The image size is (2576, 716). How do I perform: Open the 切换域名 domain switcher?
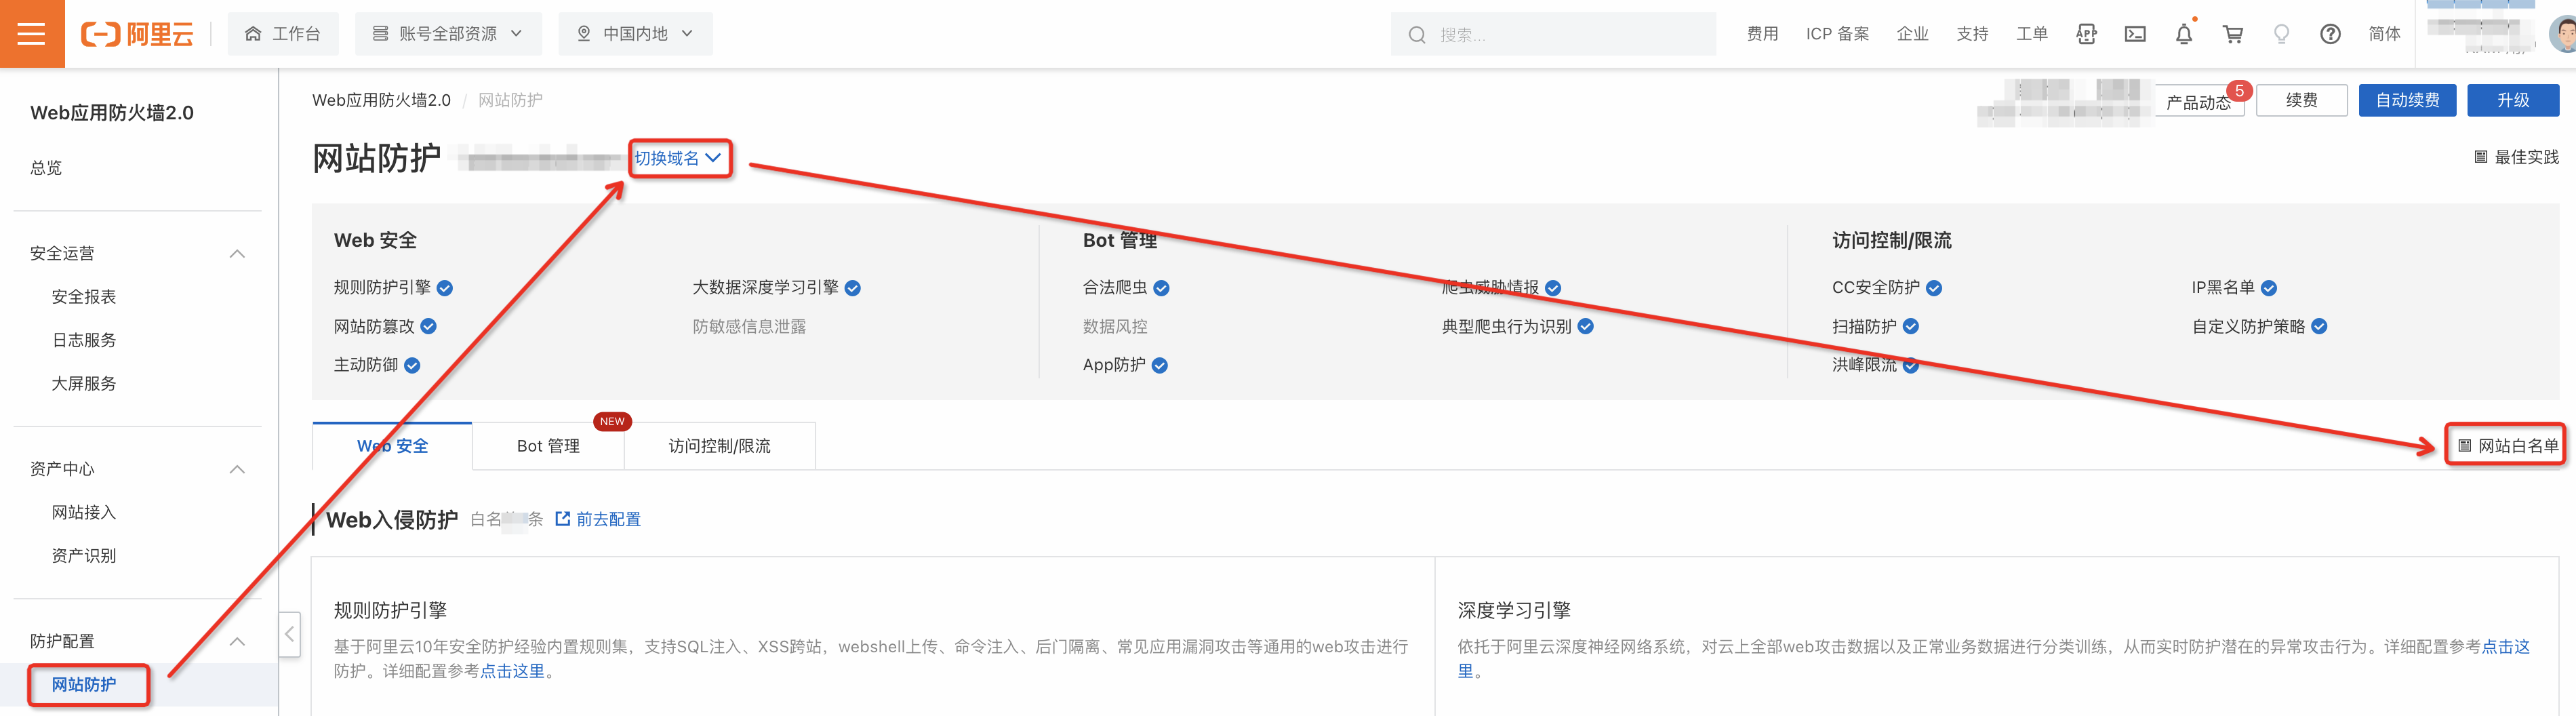tap(678, 158)
